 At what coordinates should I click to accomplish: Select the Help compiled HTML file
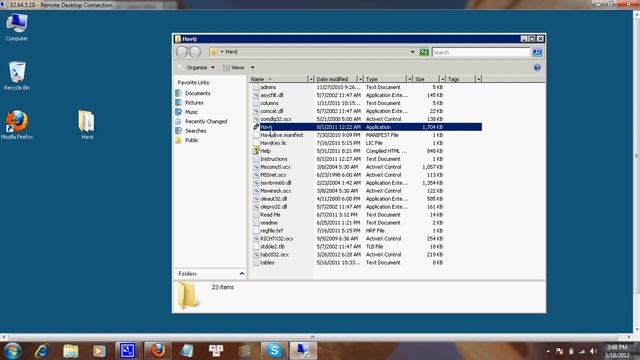pos(265,151)
